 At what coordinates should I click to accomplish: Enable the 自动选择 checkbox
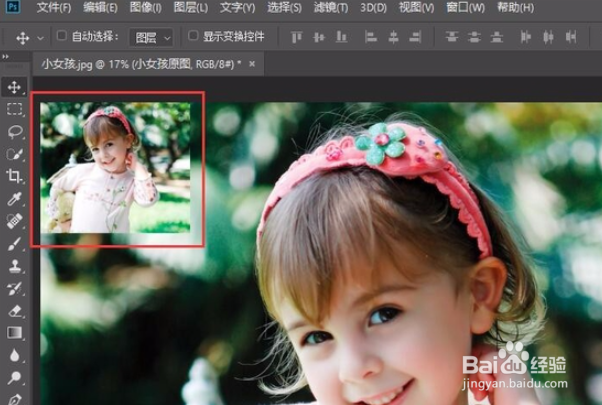pyautogui.click(x=61, y=36)
